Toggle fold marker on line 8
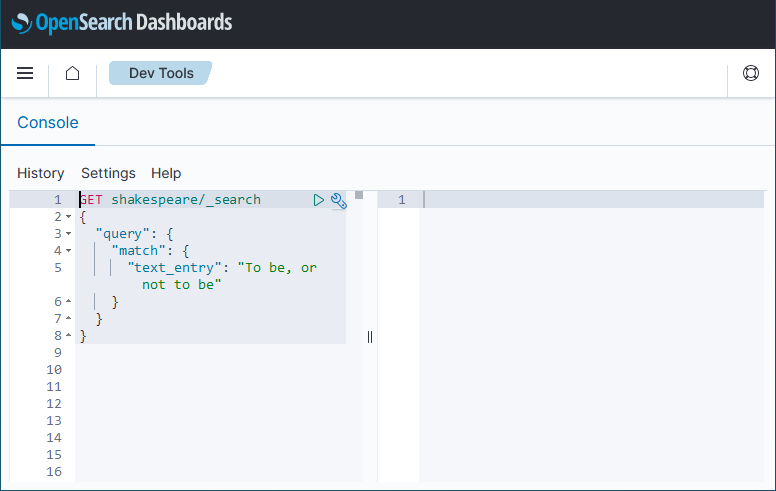 69,336
